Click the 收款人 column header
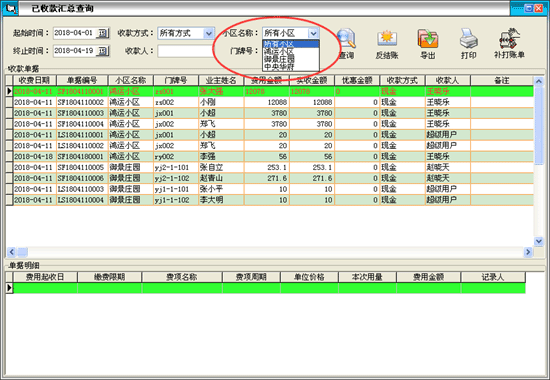550x380 pixels. click(448, 80)
